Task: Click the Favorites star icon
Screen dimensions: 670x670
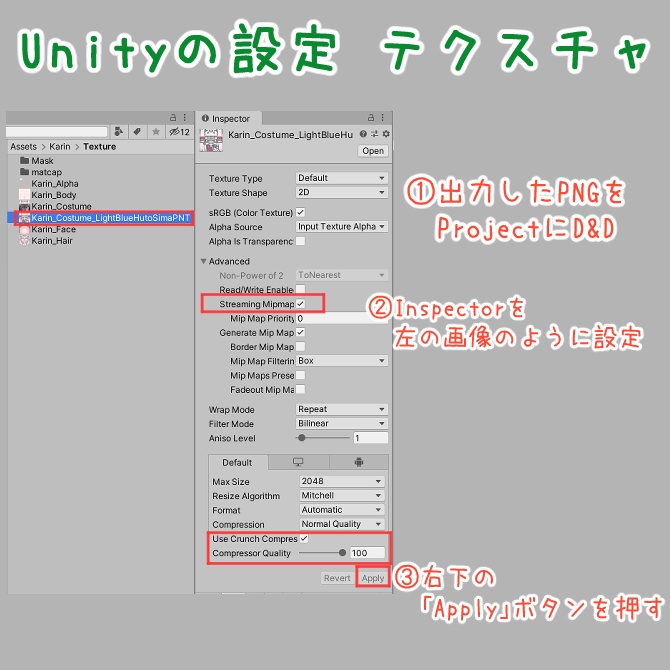Action: (156, 132)
